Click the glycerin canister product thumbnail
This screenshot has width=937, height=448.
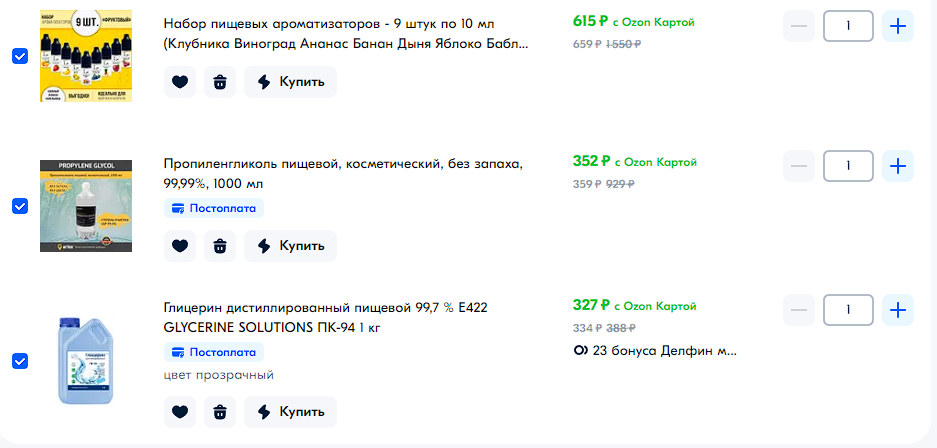(x=86, y=360)
